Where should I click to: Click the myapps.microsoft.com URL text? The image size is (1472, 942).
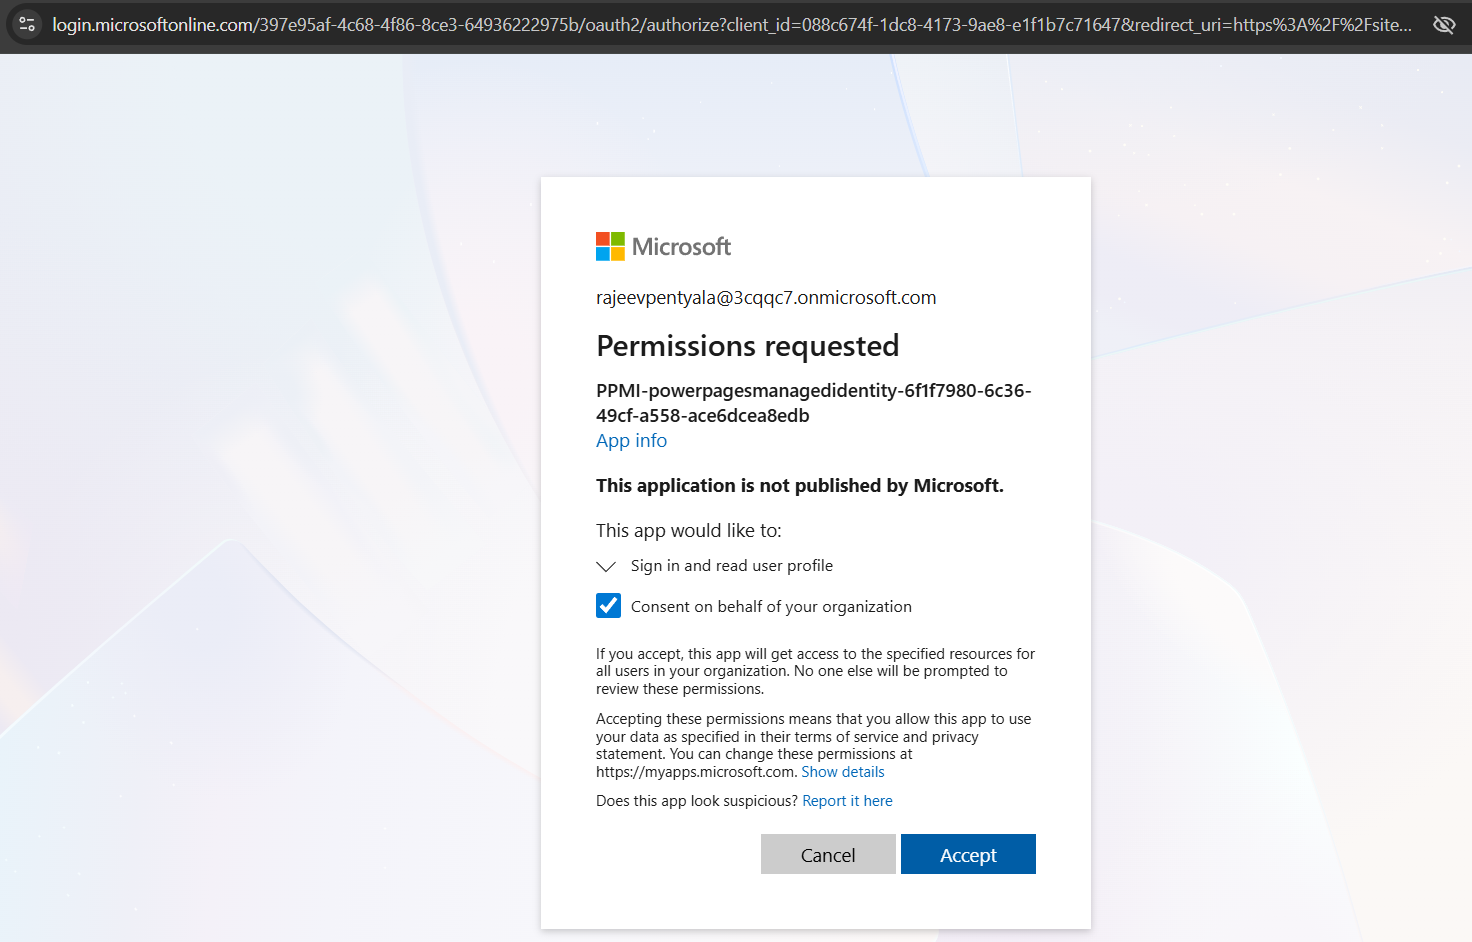point(695,772)
